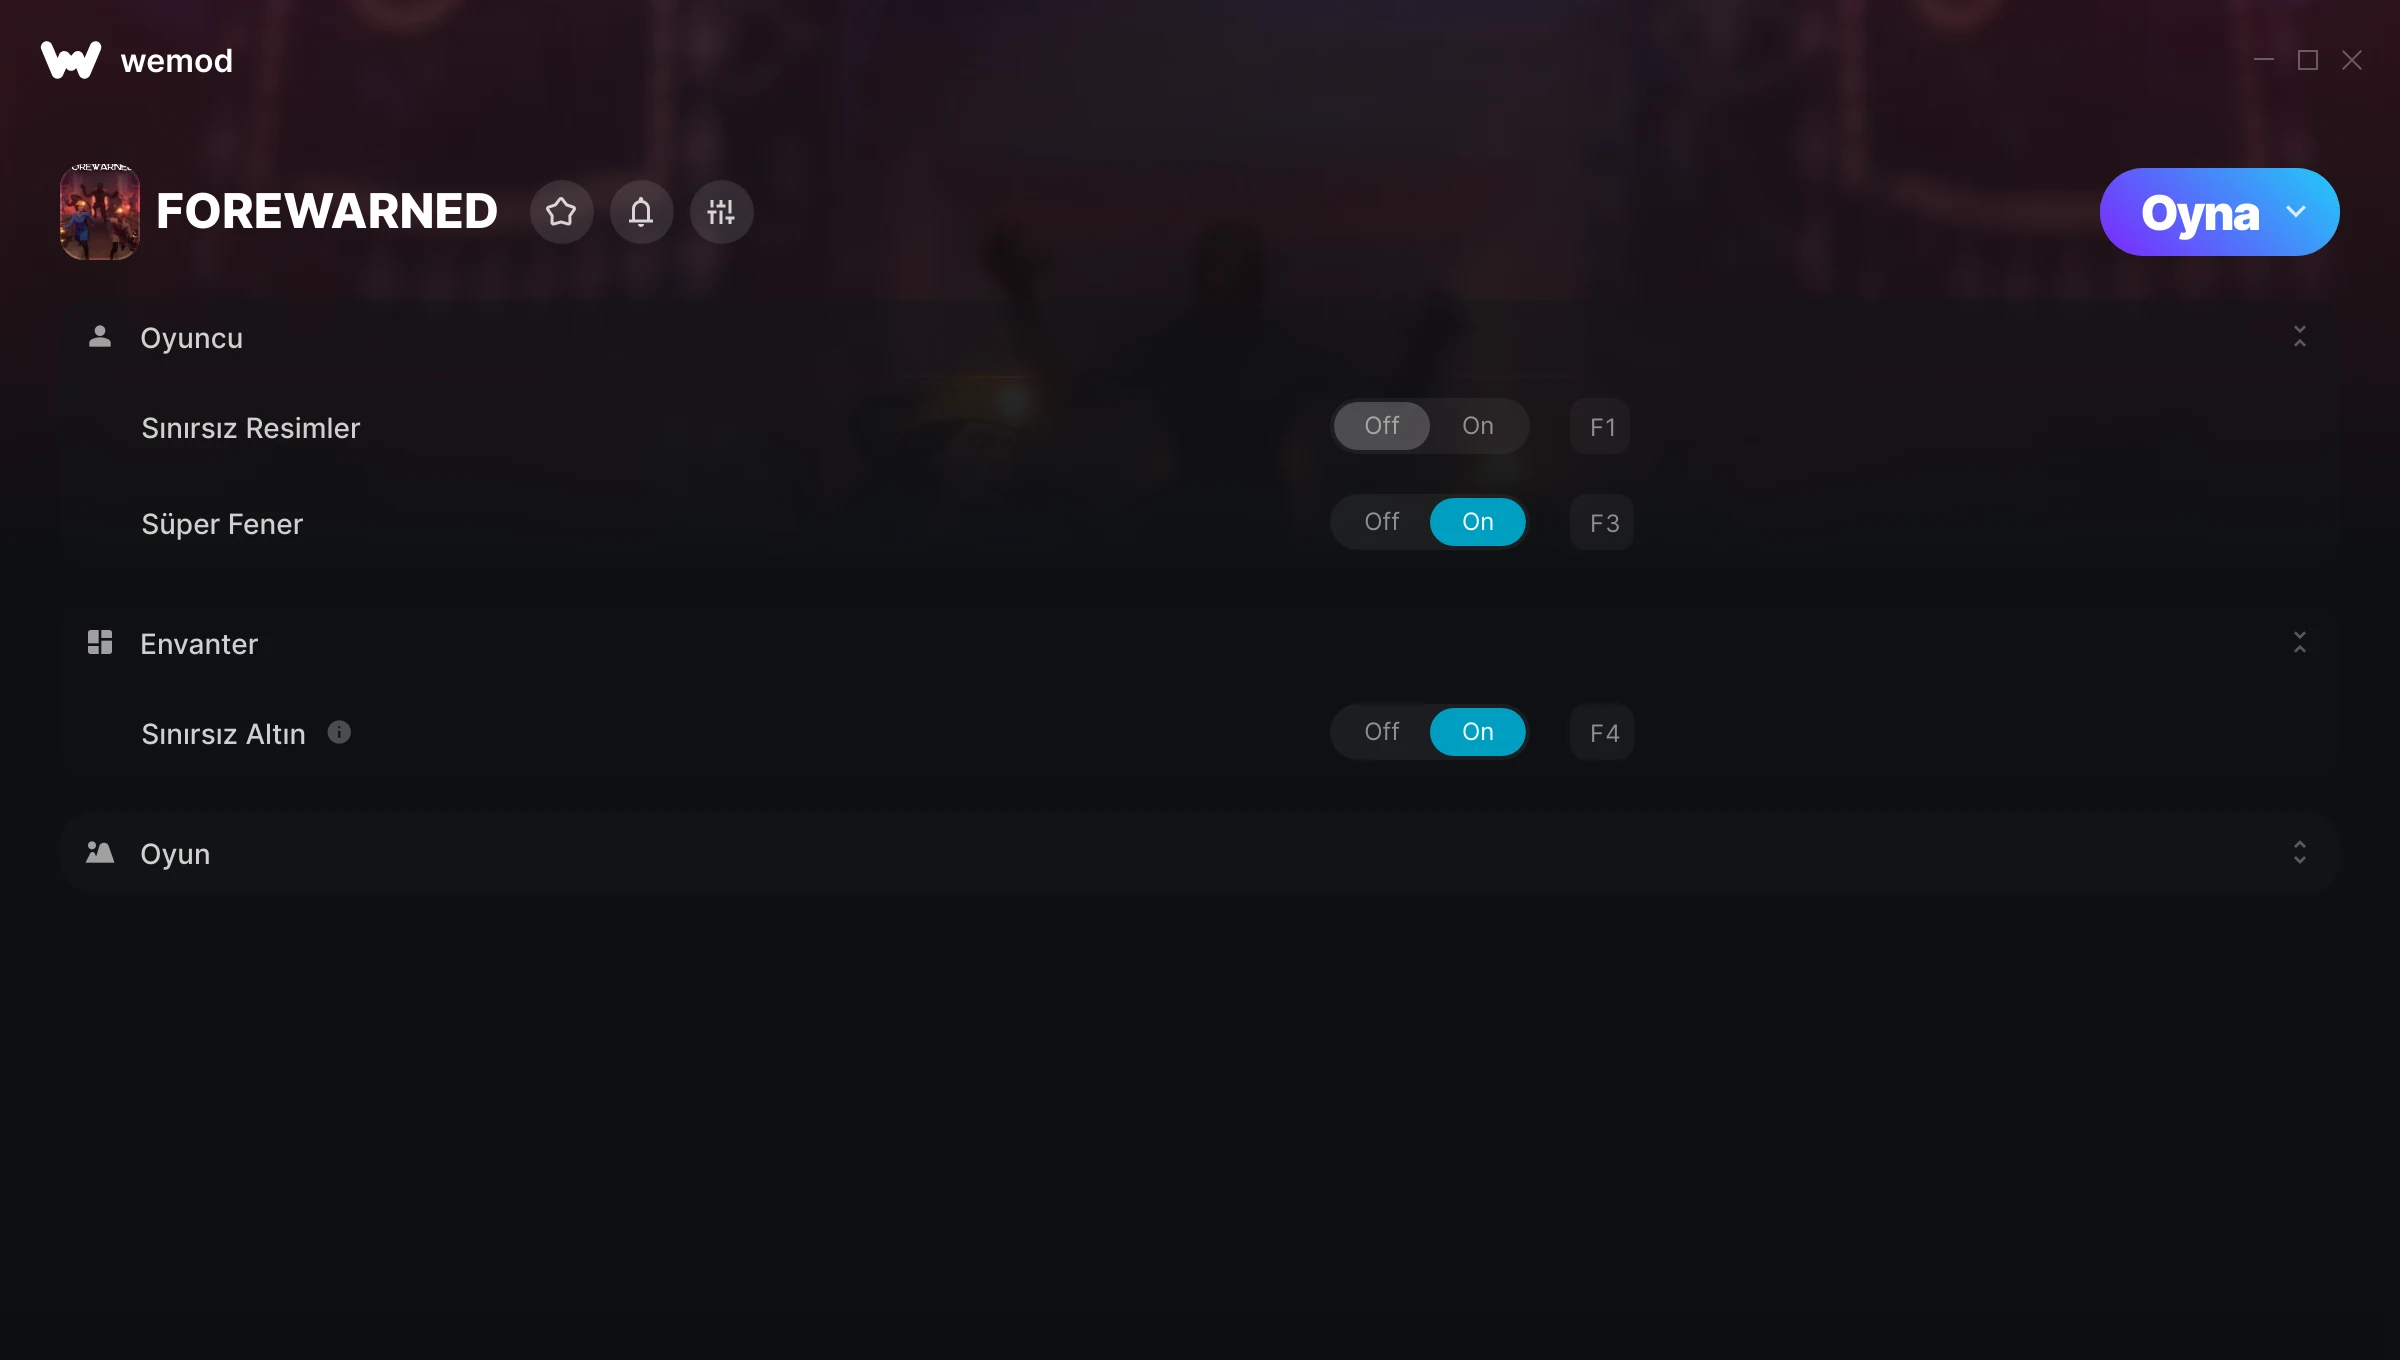The height and width of the screenshot is (1360, 2400).
Task: Turn off the Sınırsız Altın toggle
Action: click(x=1382, y=732)
